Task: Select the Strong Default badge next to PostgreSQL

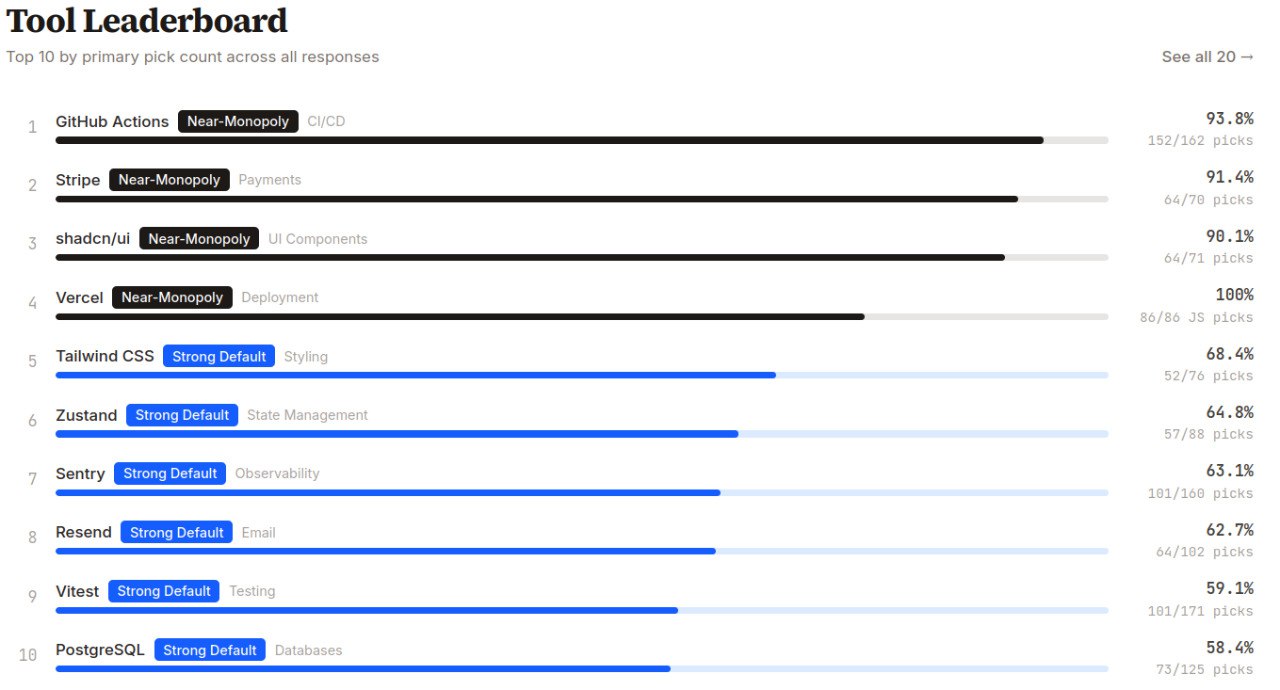Action: 210,650
